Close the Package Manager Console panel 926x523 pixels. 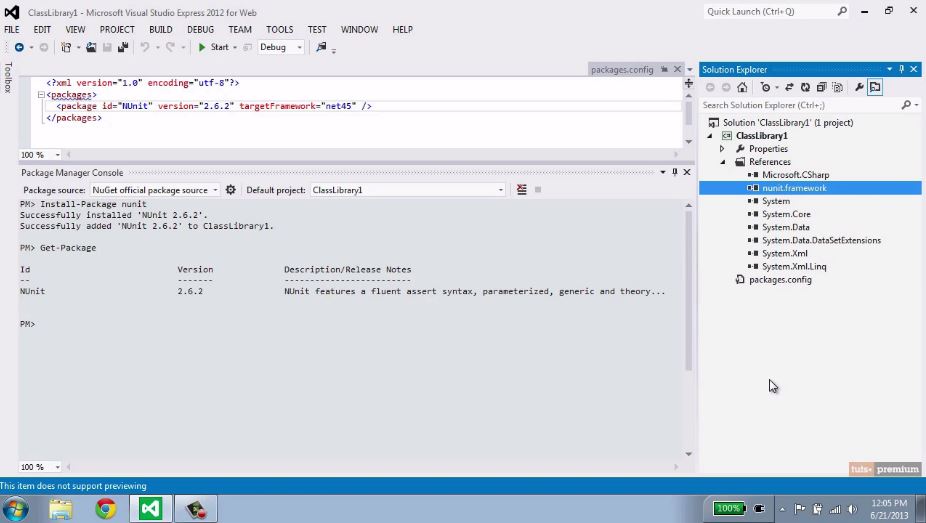coord(687,172)
